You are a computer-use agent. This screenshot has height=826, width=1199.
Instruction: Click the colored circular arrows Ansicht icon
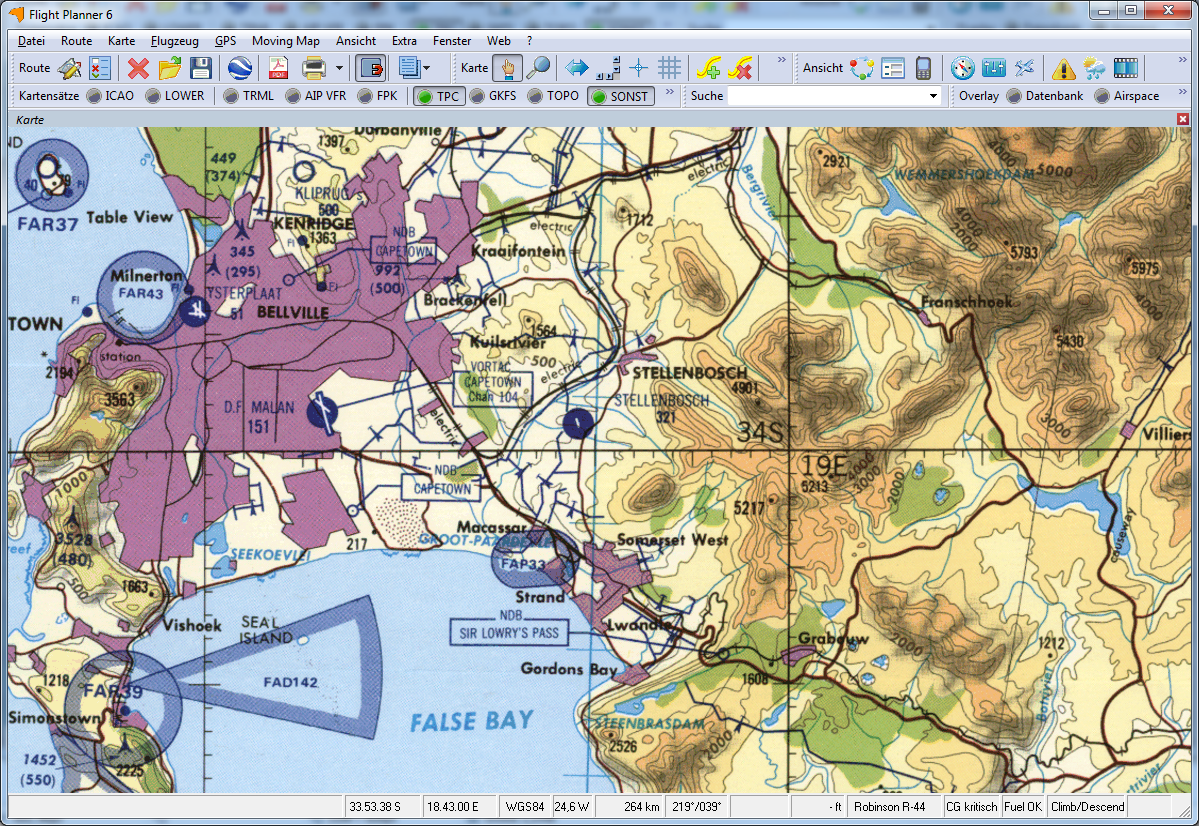point(862,68)
